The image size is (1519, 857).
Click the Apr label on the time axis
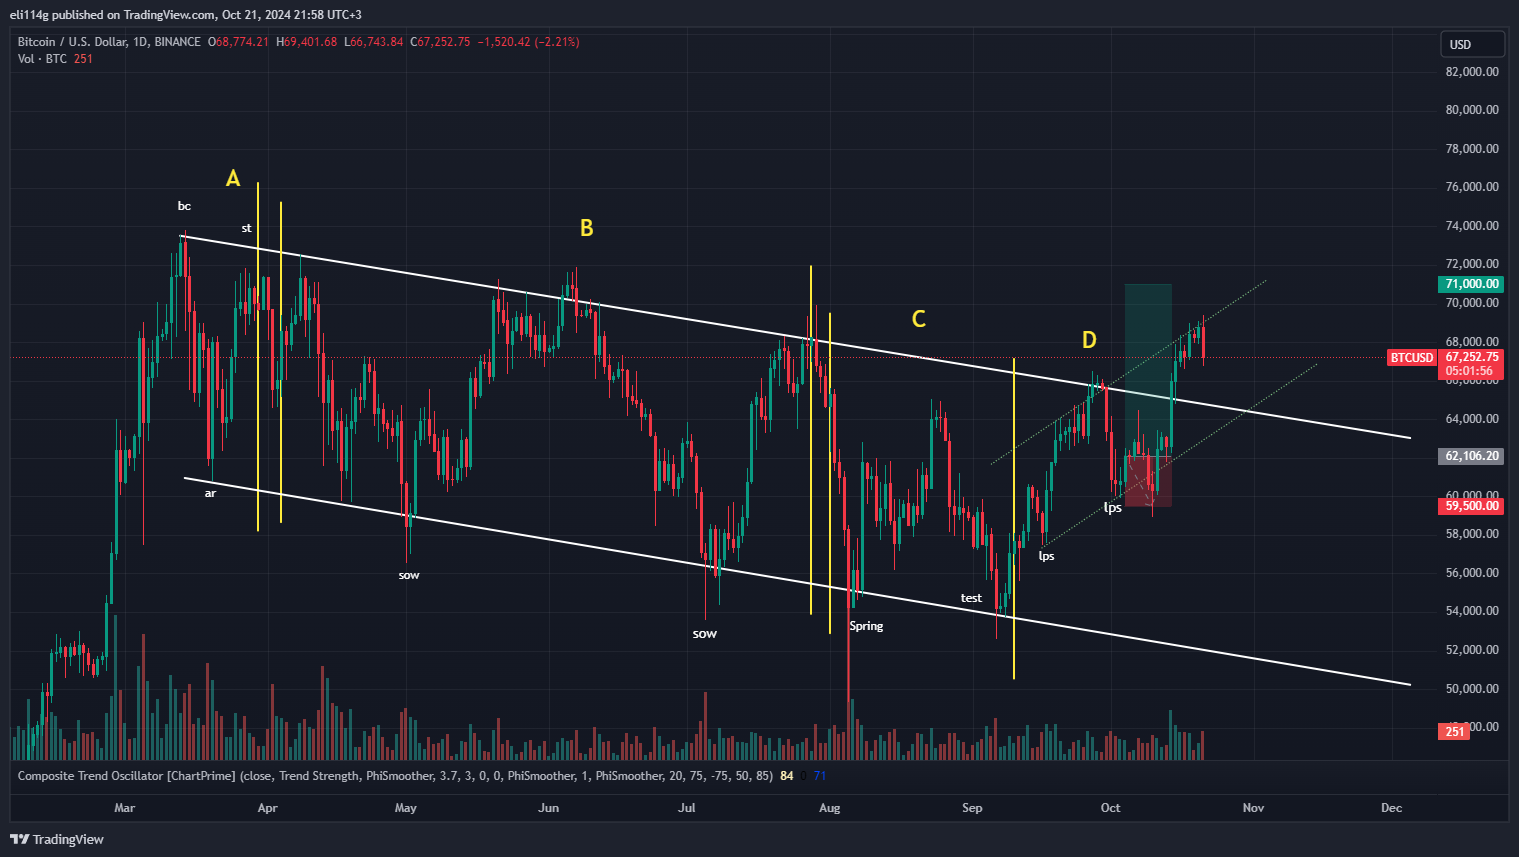267,808
